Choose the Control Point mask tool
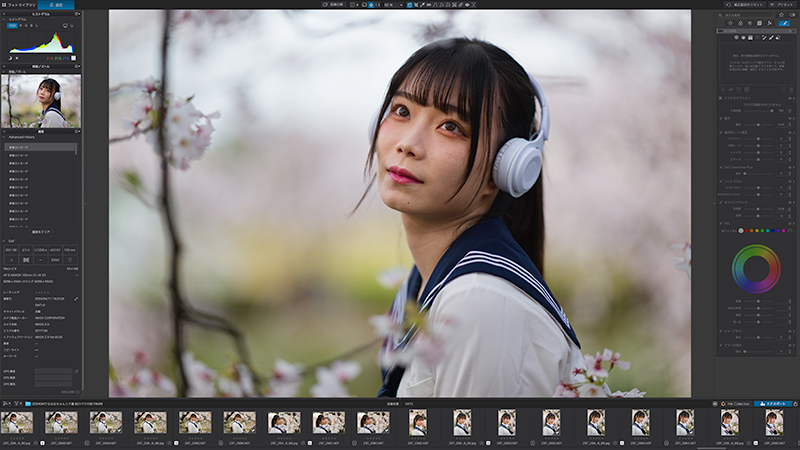800x450 pixels. (x=736, y=38)
